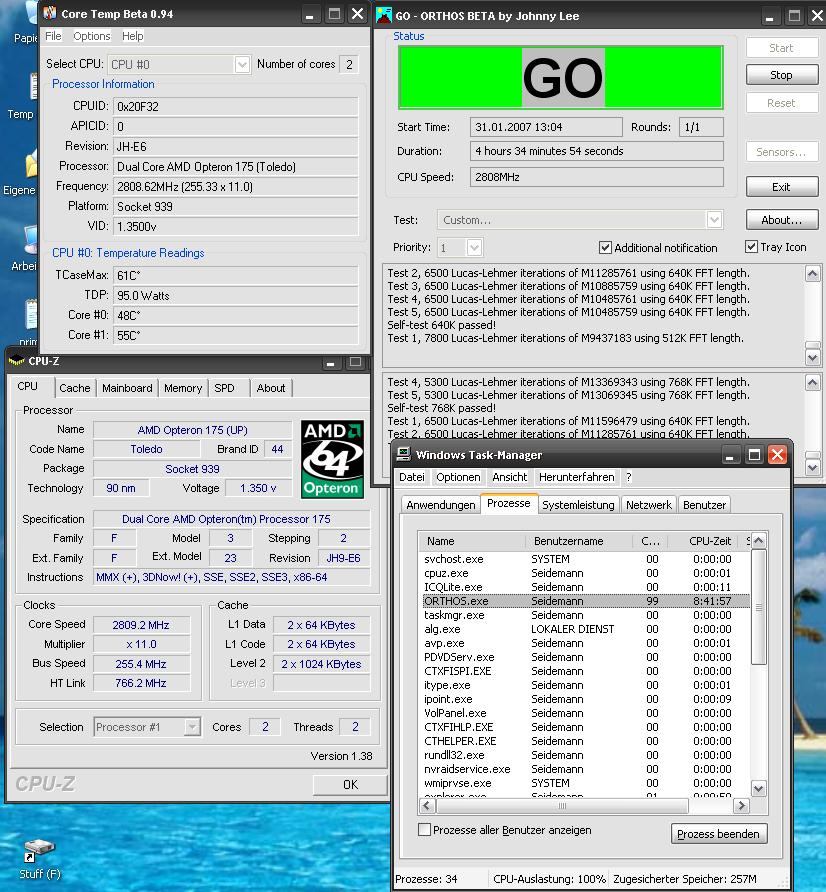Click the ORTHOS title bar icon
Image resolution: width=826 pixels, height=892 pixels.
(x=384, y=15)
